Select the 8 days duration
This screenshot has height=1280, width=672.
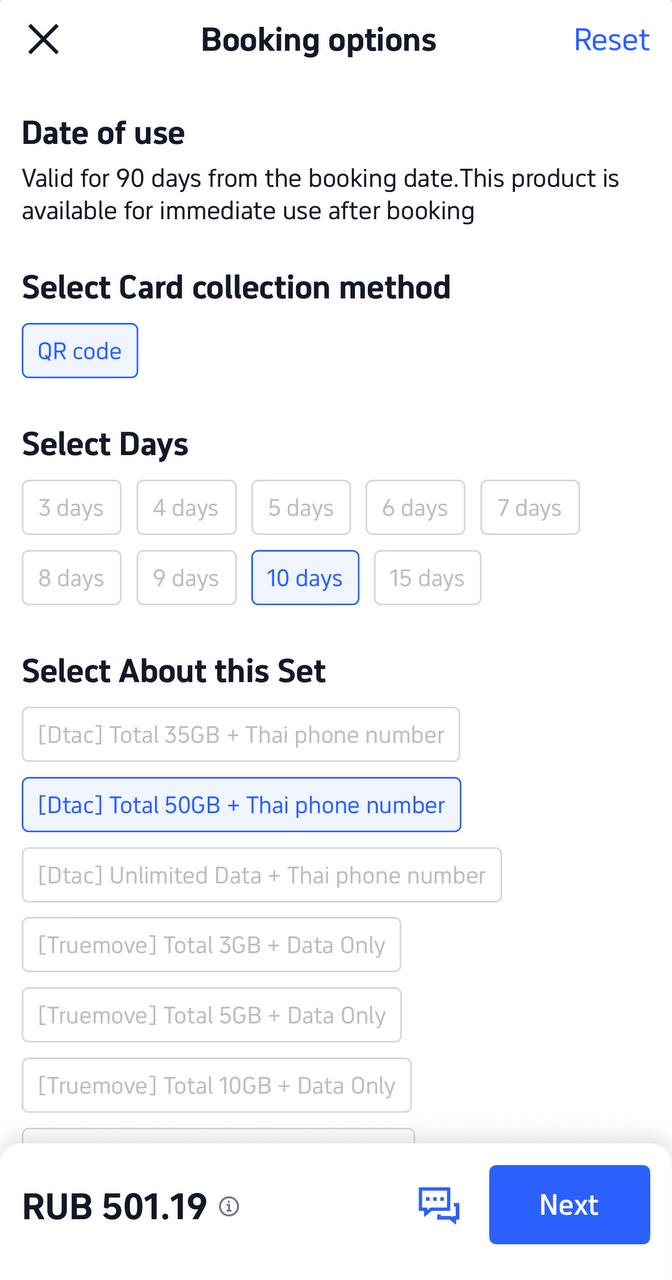(71, 578)
